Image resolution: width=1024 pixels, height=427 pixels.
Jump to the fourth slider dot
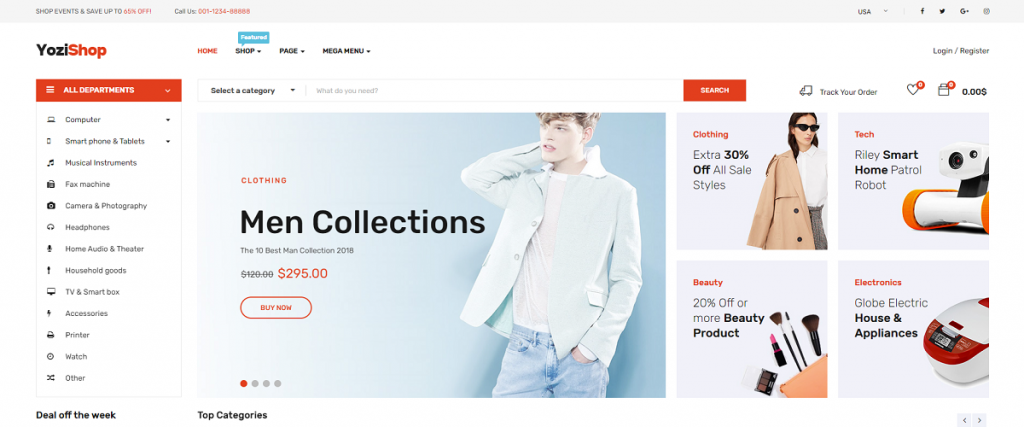(278, 384)
